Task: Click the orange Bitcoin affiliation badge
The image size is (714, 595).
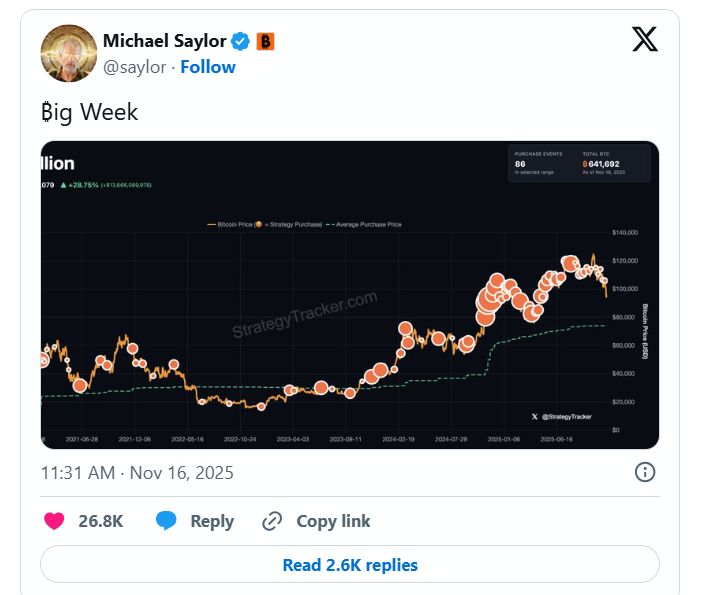Action: pyautogui.click(x=265, y=41)
